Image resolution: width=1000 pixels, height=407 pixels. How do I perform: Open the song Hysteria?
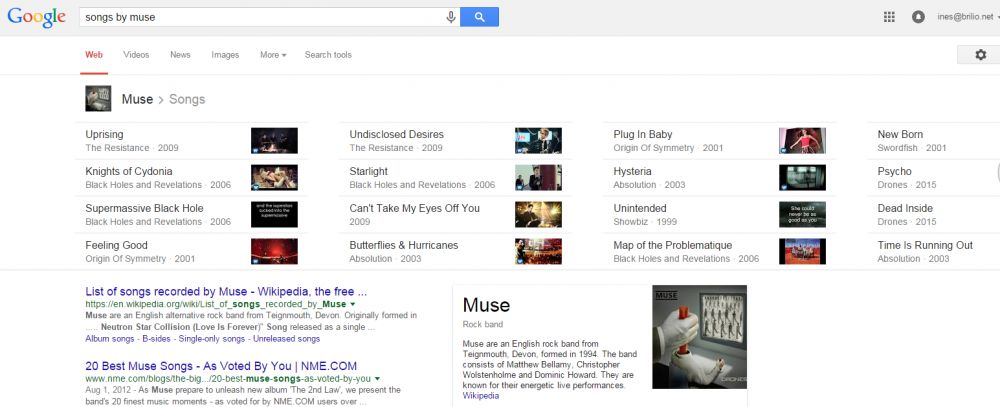633,171
